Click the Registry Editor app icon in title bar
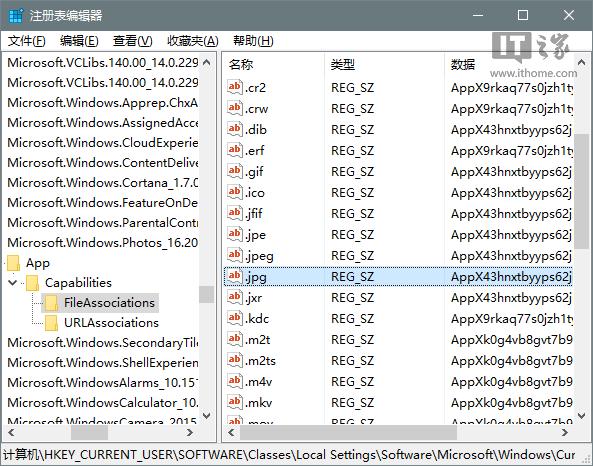Screen dimensions: 593x466 (16, 16)
